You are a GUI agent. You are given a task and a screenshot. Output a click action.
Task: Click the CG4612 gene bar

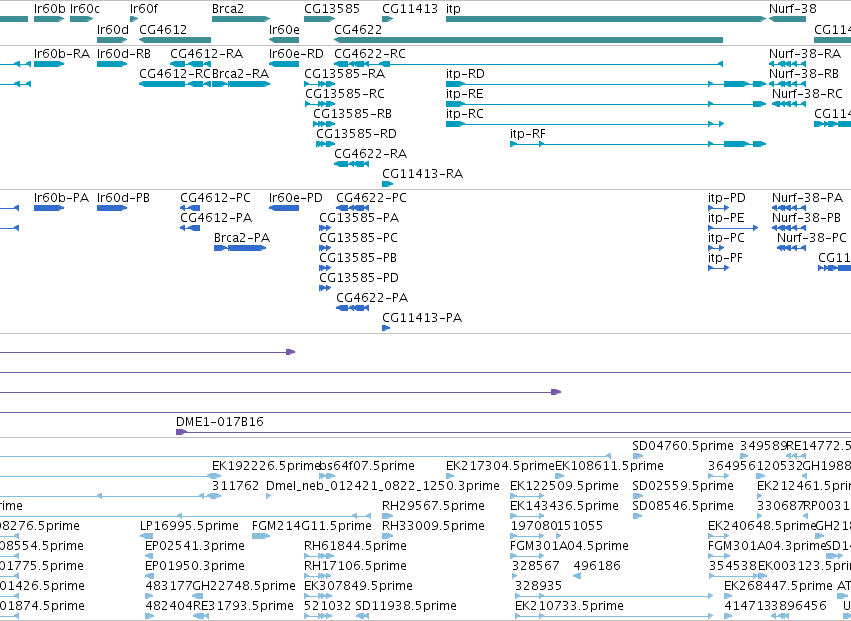point(175,40)
